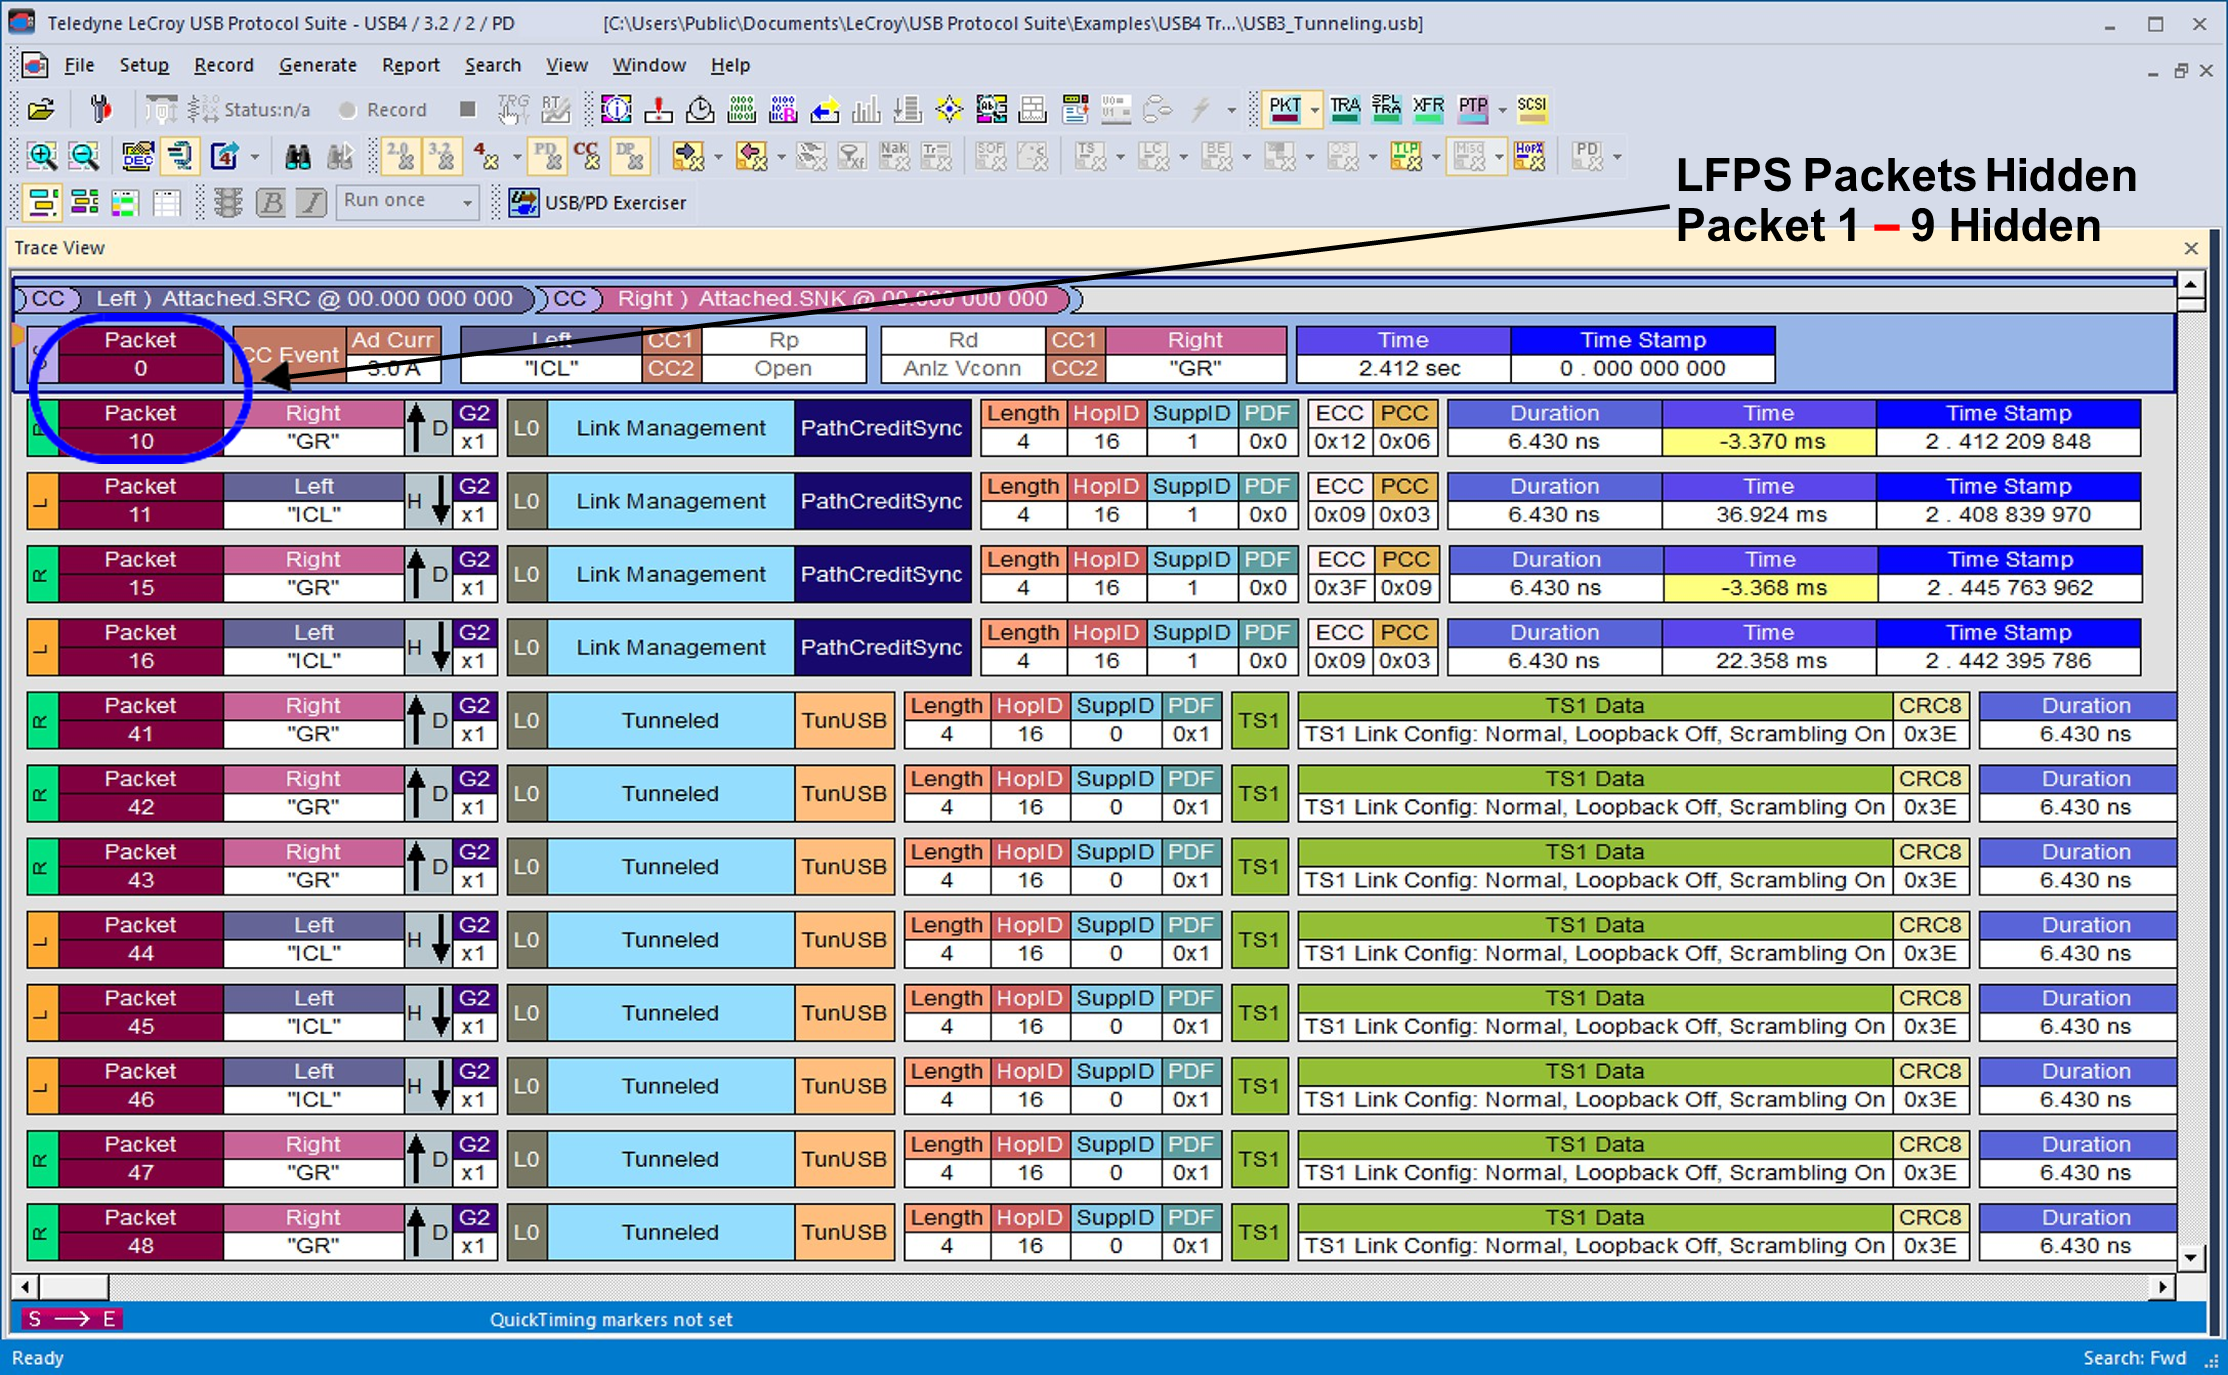
Task: Click the TRA transaction view button
Action: coord(1345,108)
